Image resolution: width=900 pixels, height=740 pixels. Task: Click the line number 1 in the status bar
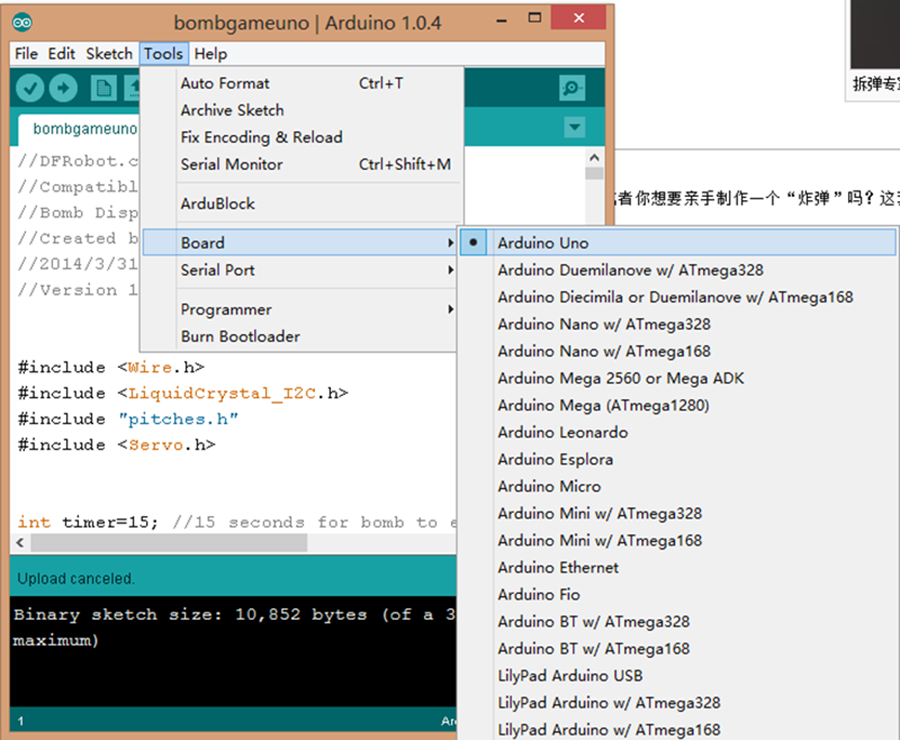pos(21,721)
